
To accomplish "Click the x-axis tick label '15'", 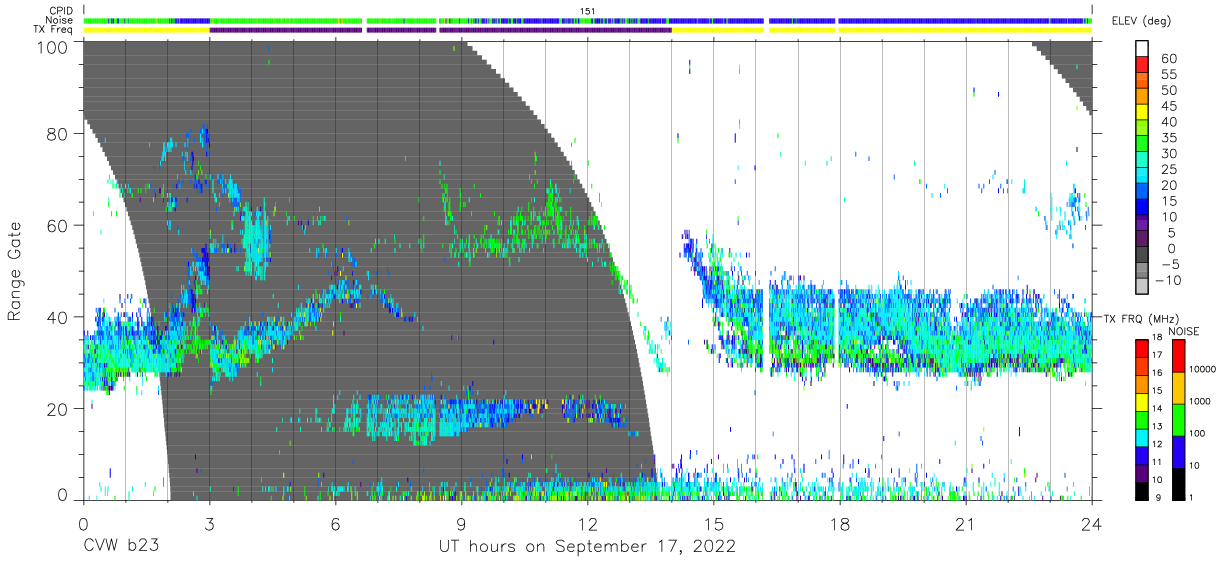I will [x=714, y=524].
